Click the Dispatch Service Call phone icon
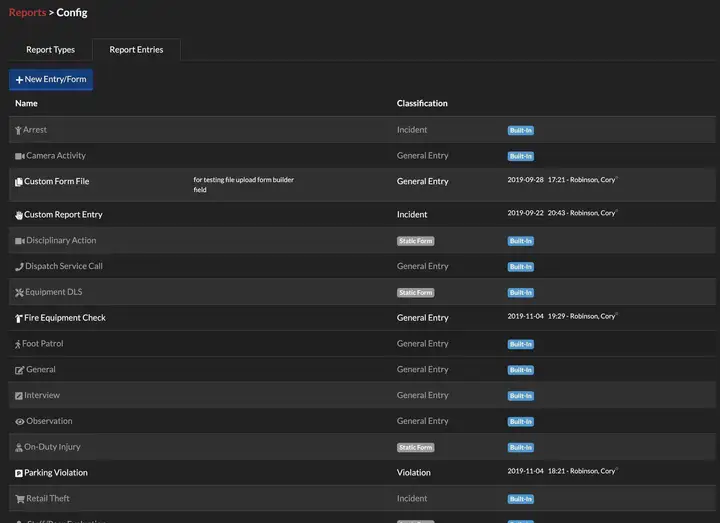Screen dimensions: 720x523 (19, 267)
